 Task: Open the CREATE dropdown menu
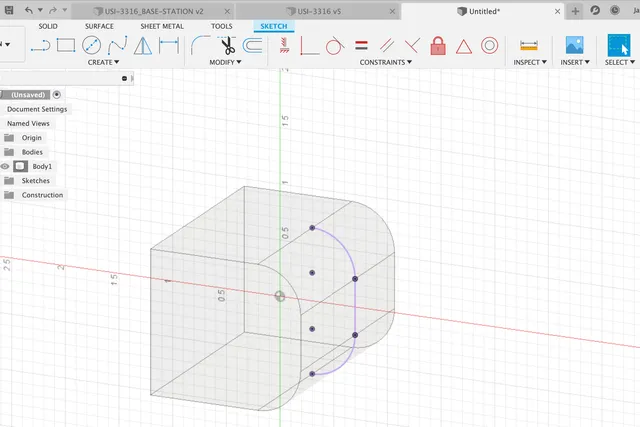pyautogui.click(x=103, y=62)
